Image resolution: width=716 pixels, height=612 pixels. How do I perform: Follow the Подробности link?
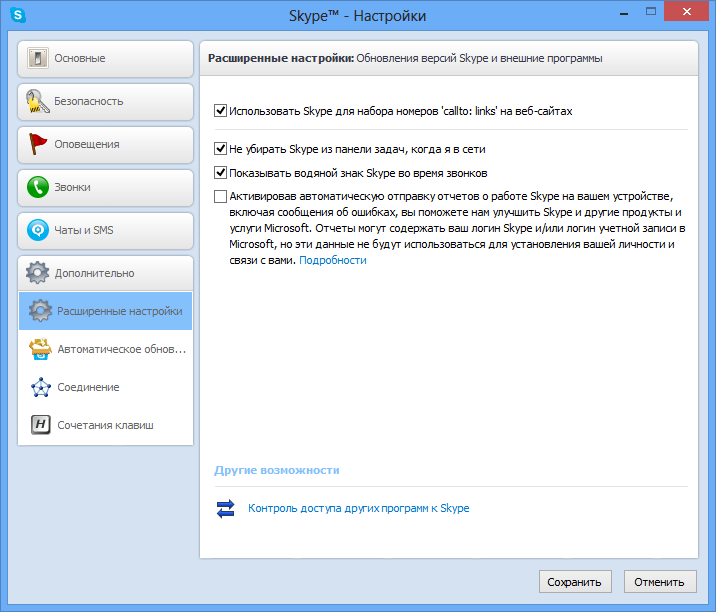click(332, 260)
